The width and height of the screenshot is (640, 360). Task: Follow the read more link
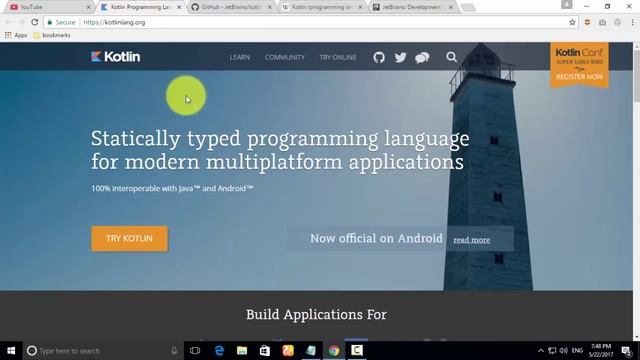[x=471, y=240]
